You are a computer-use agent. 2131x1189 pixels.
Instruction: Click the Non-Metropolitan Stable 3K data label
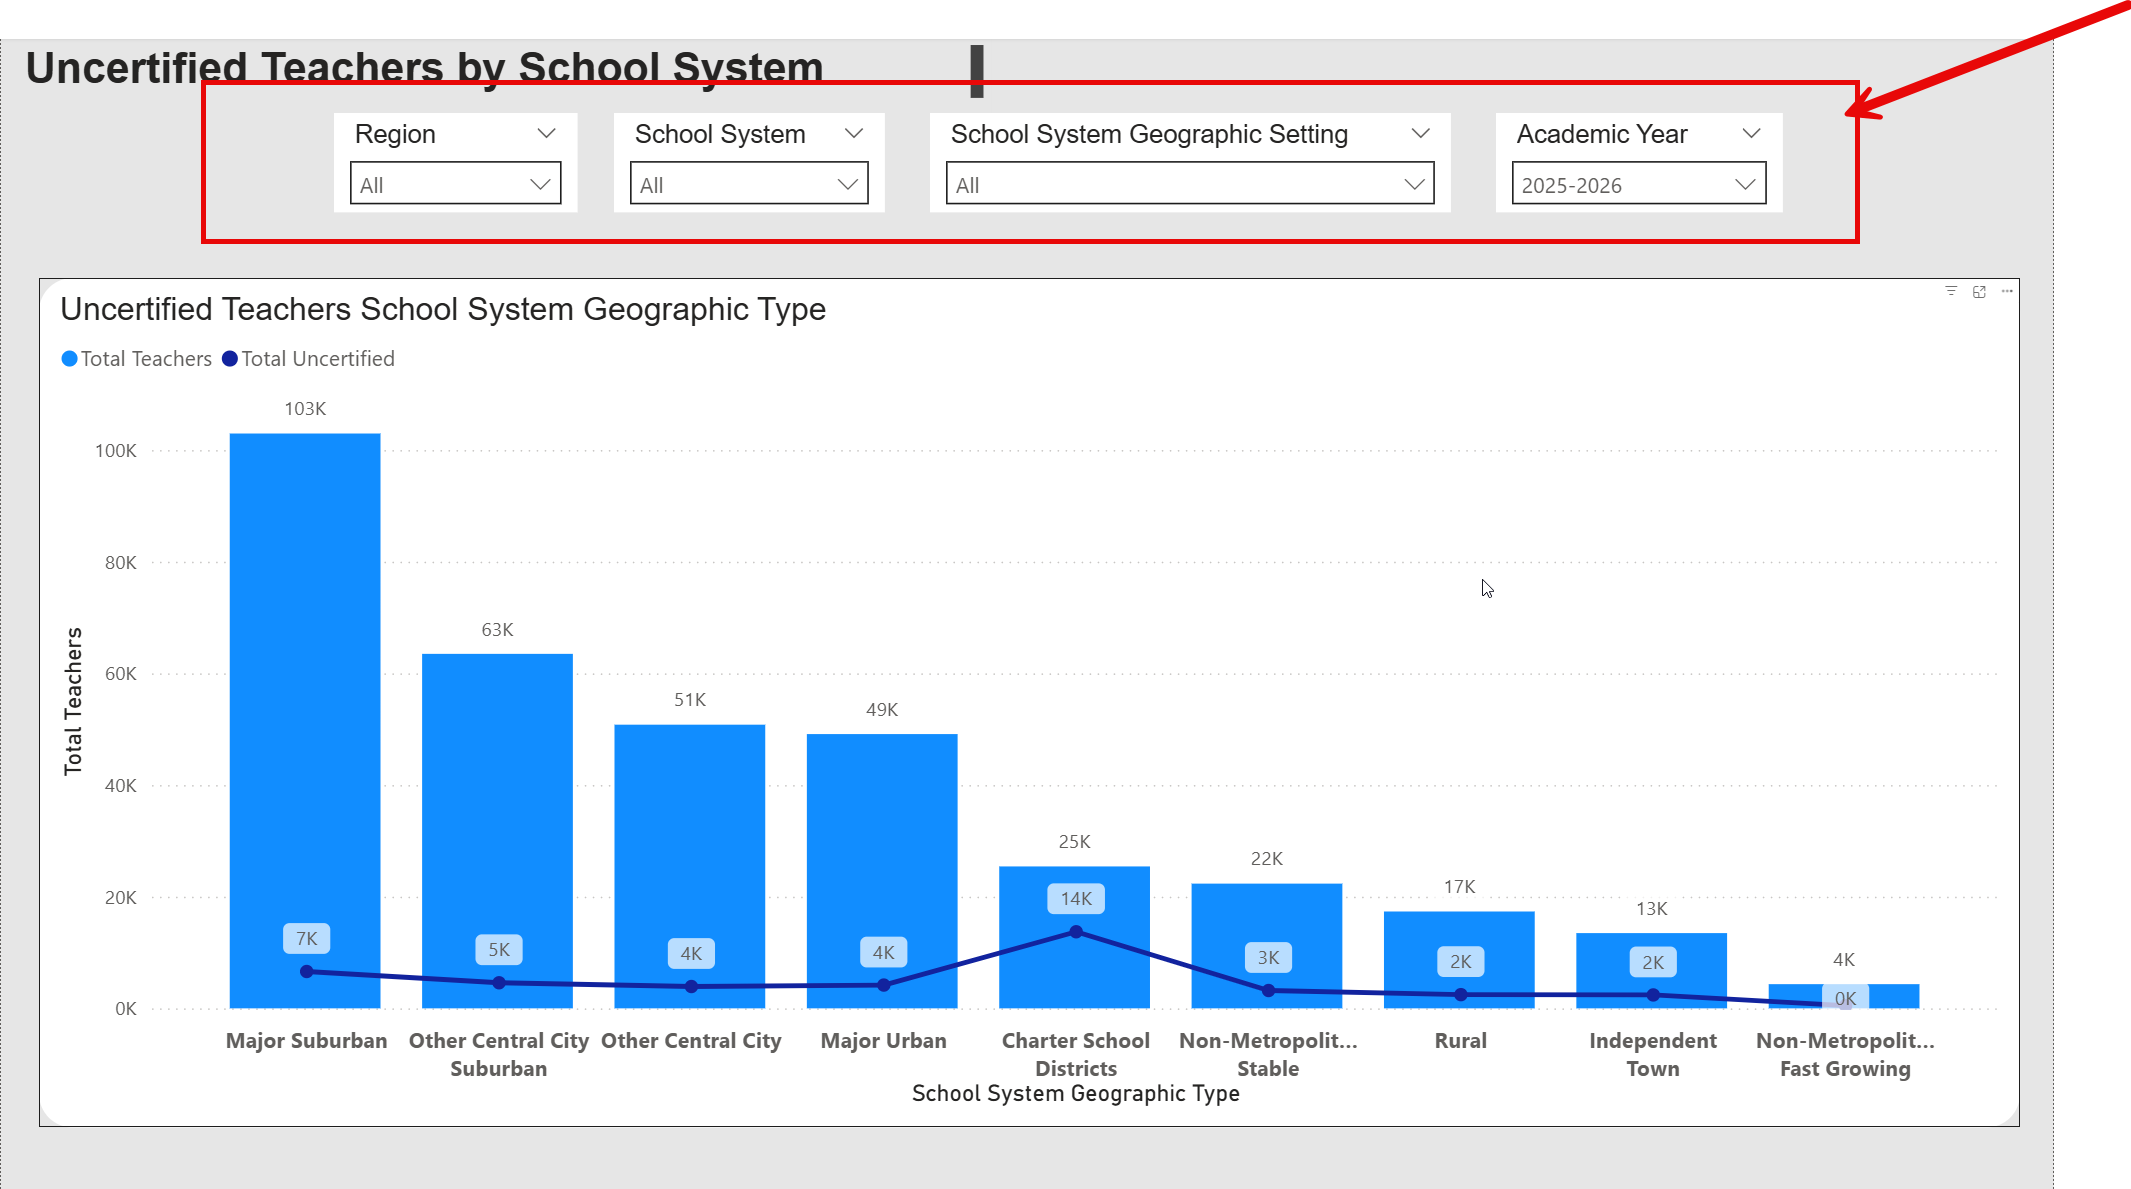coord(1268,958)
